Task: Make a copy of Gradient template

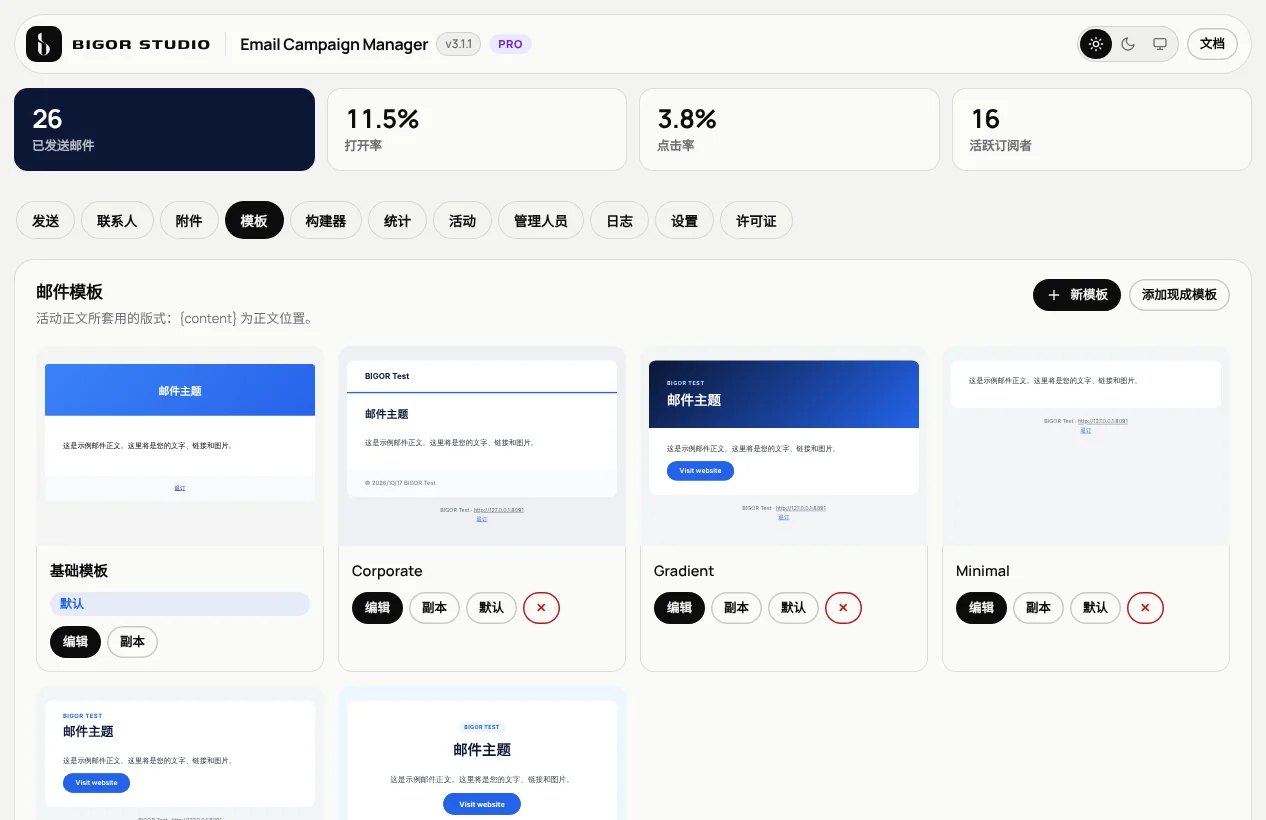Action: click(736, 608)
